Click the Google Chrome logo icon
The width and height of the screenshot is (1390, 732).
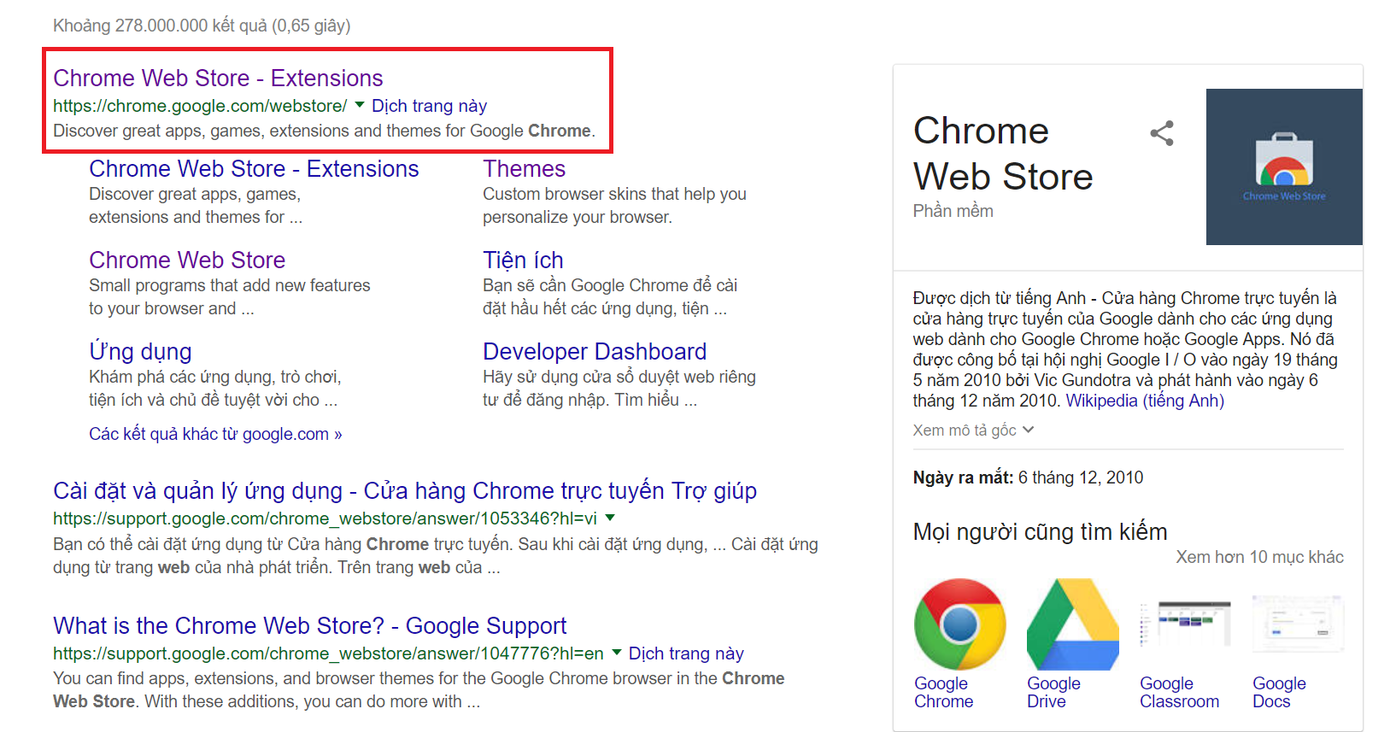click(960, 624)
